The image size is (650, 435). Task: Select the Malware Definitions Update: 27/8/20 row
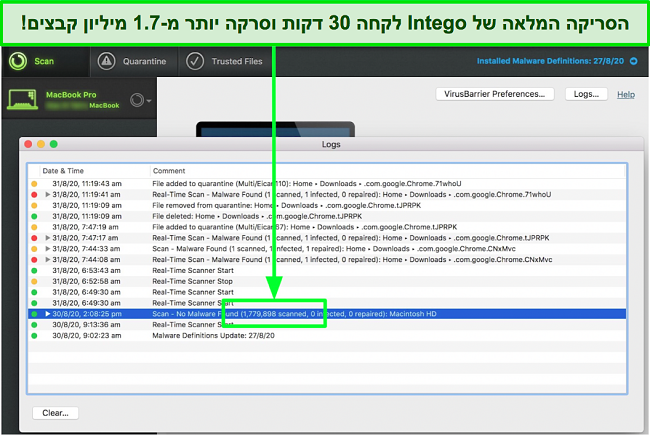point(327,335)
